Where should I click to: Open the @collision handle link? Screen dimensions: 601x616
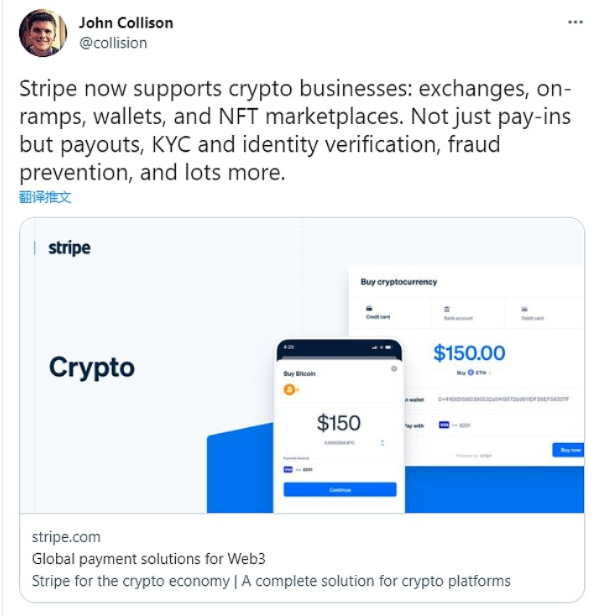[x=112, y=42]
